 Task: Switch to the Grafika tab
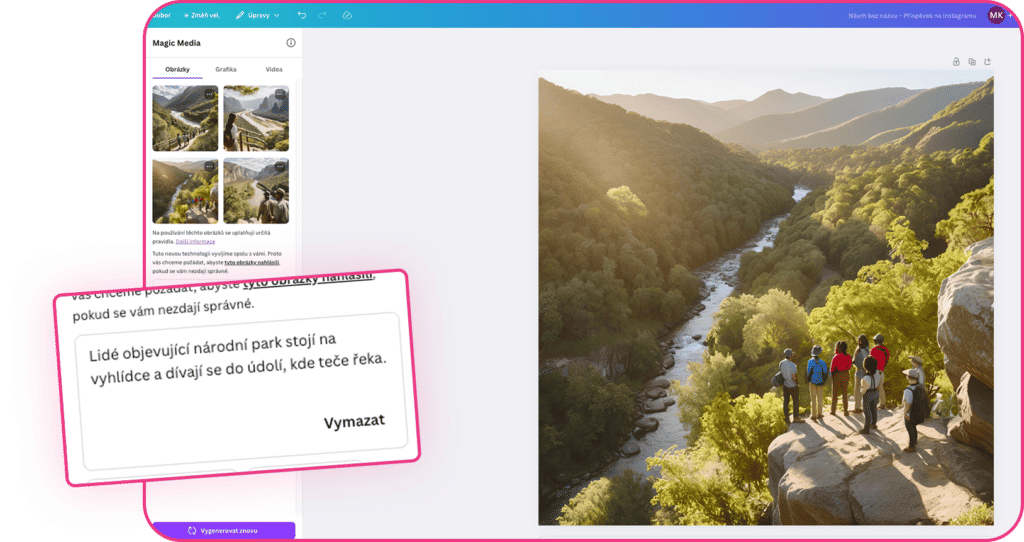(x=226, y=69)
